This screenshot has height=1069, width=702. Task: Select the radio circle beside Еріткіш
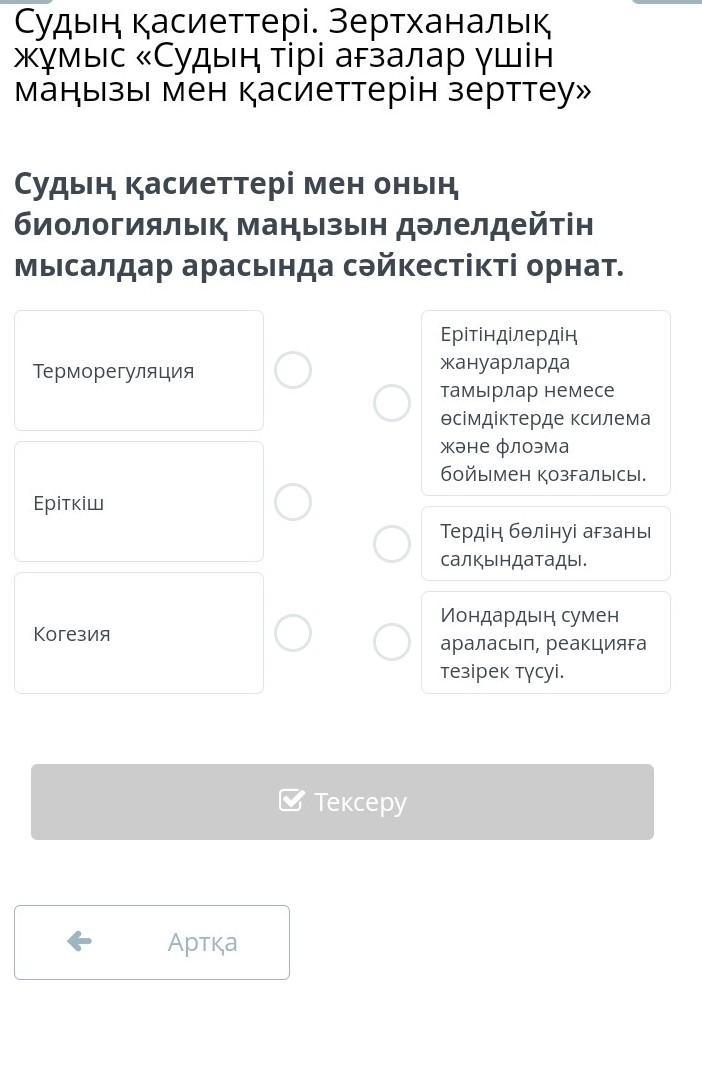[293, 501]
